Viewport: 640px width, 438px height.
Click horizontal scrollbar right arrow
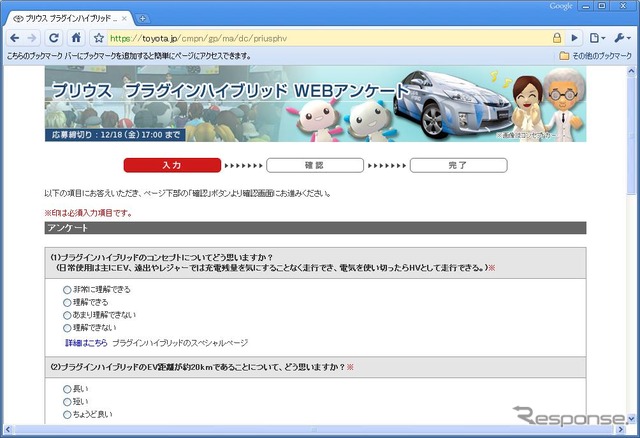[621, 429]
